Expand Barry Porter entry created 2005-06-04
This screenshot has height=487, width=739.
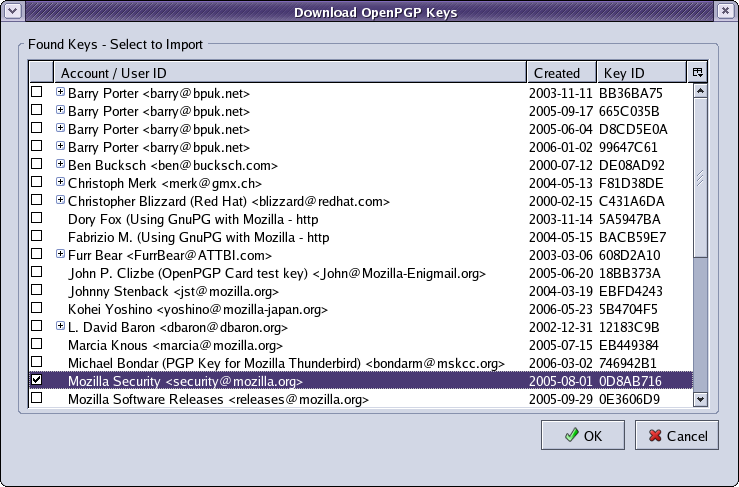coord(60,127)
